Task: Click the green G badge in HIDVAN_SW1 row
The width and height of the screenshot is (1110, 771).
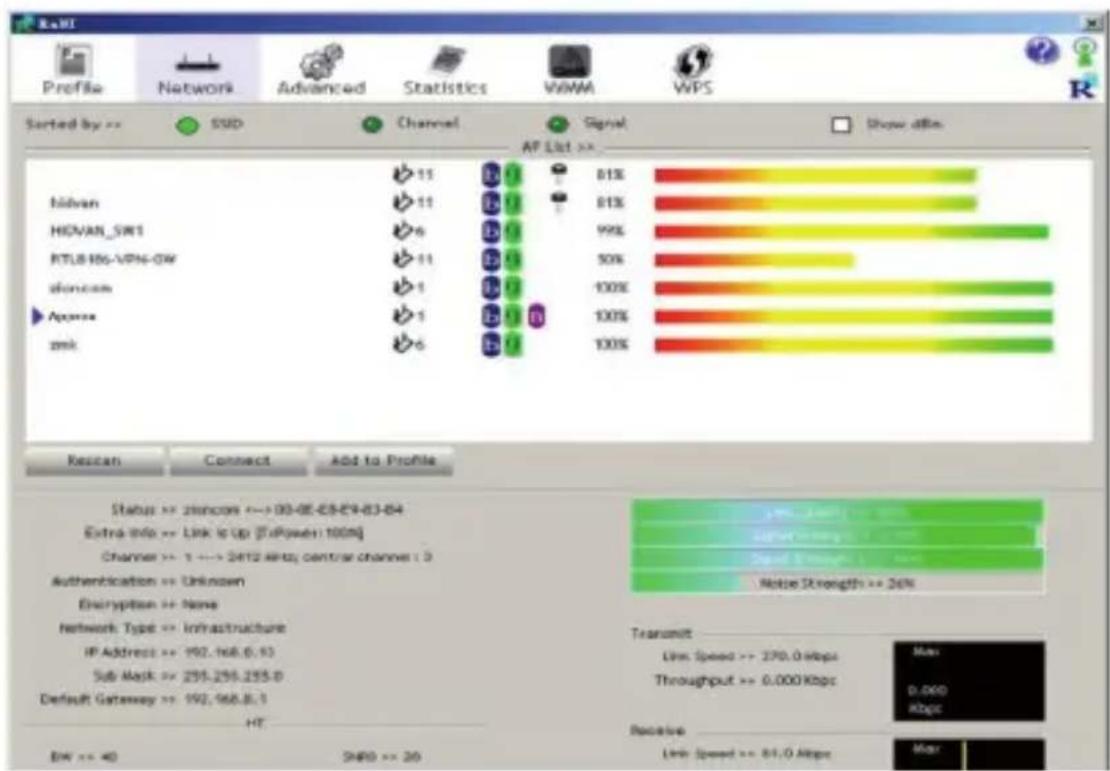Action: (513, 232)
